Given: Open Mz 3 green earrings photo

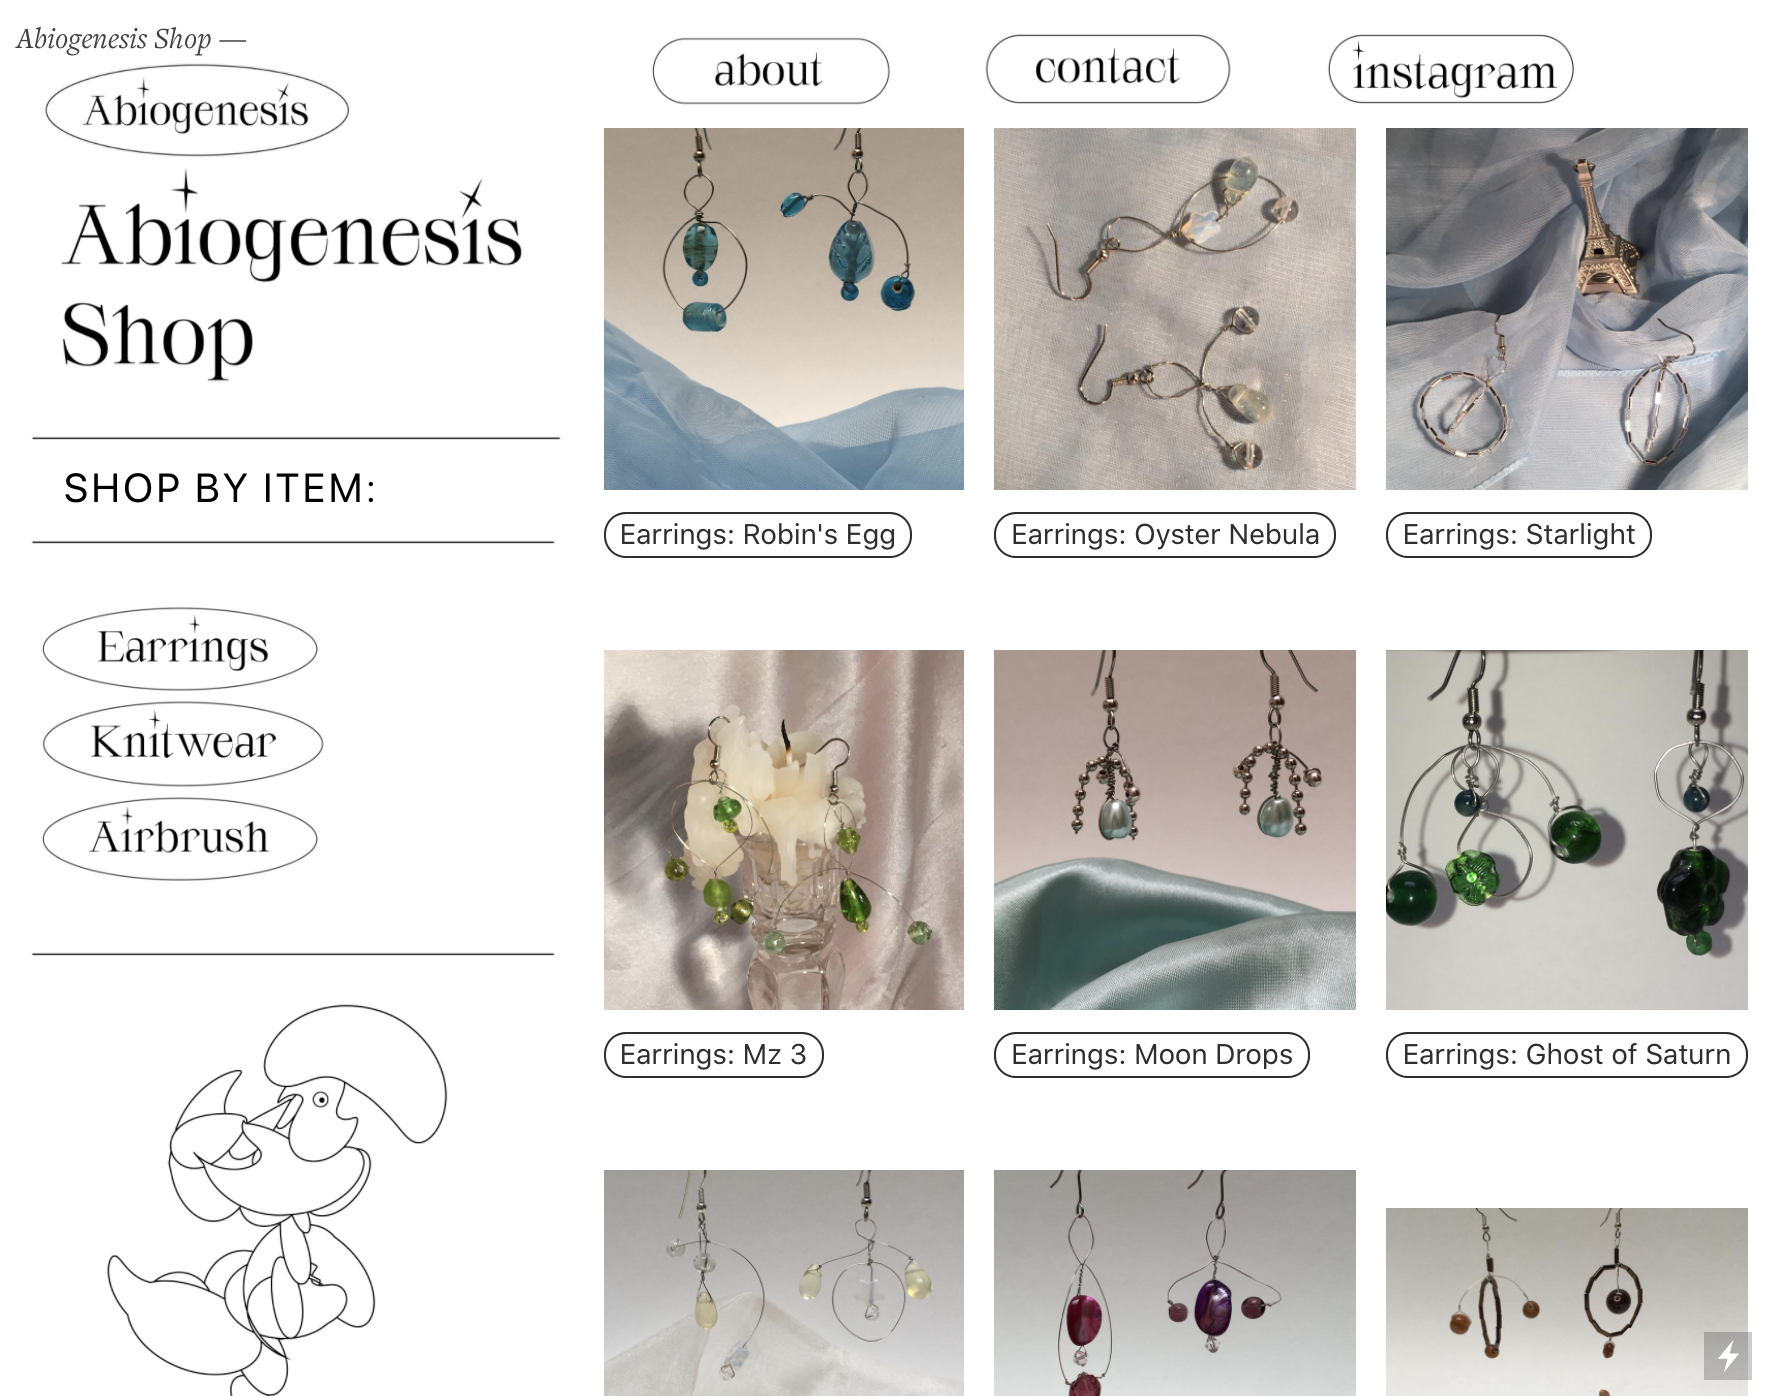Looking at the screenshot, I should click(x=784, y=830).
